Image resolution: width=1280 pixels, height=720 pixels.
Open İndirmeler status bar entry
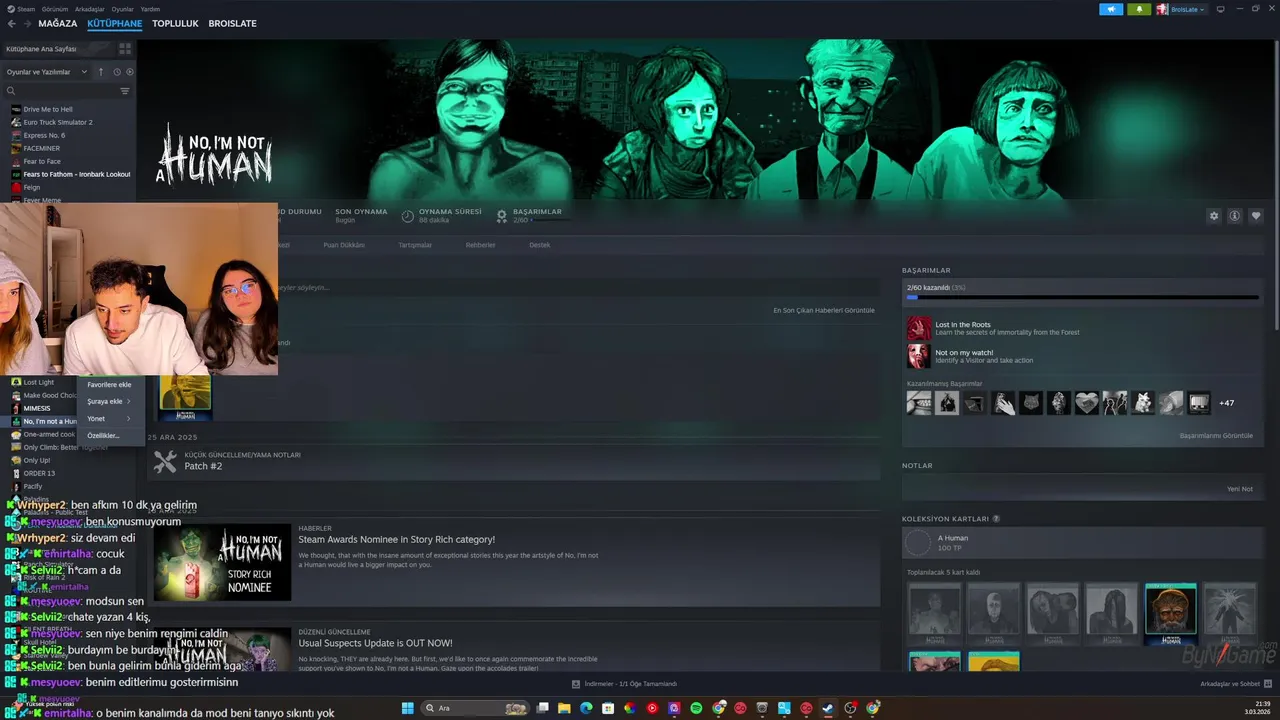point(624,684)
